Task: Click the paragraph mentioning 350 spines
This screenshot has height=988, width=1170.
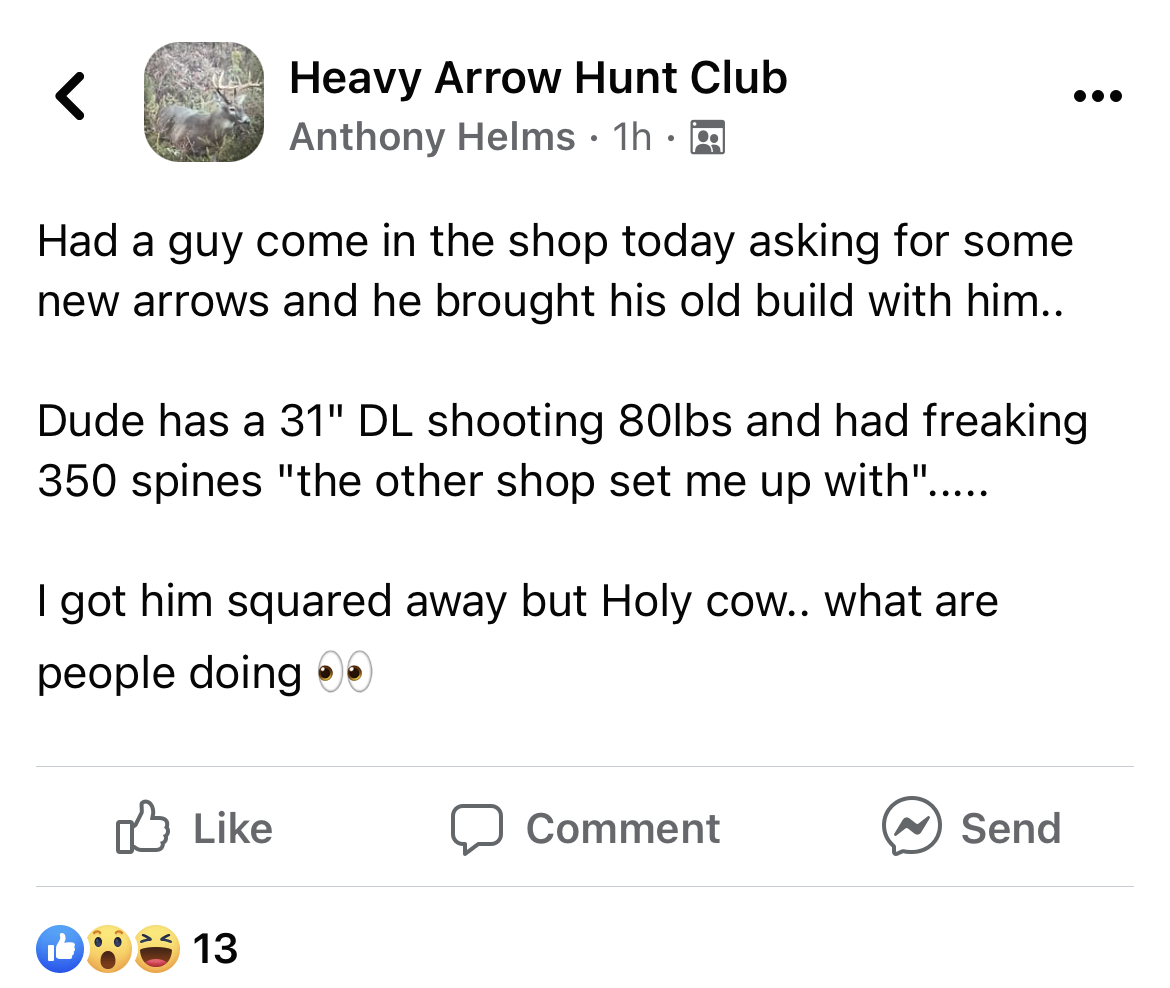Action: pos(563,451)
